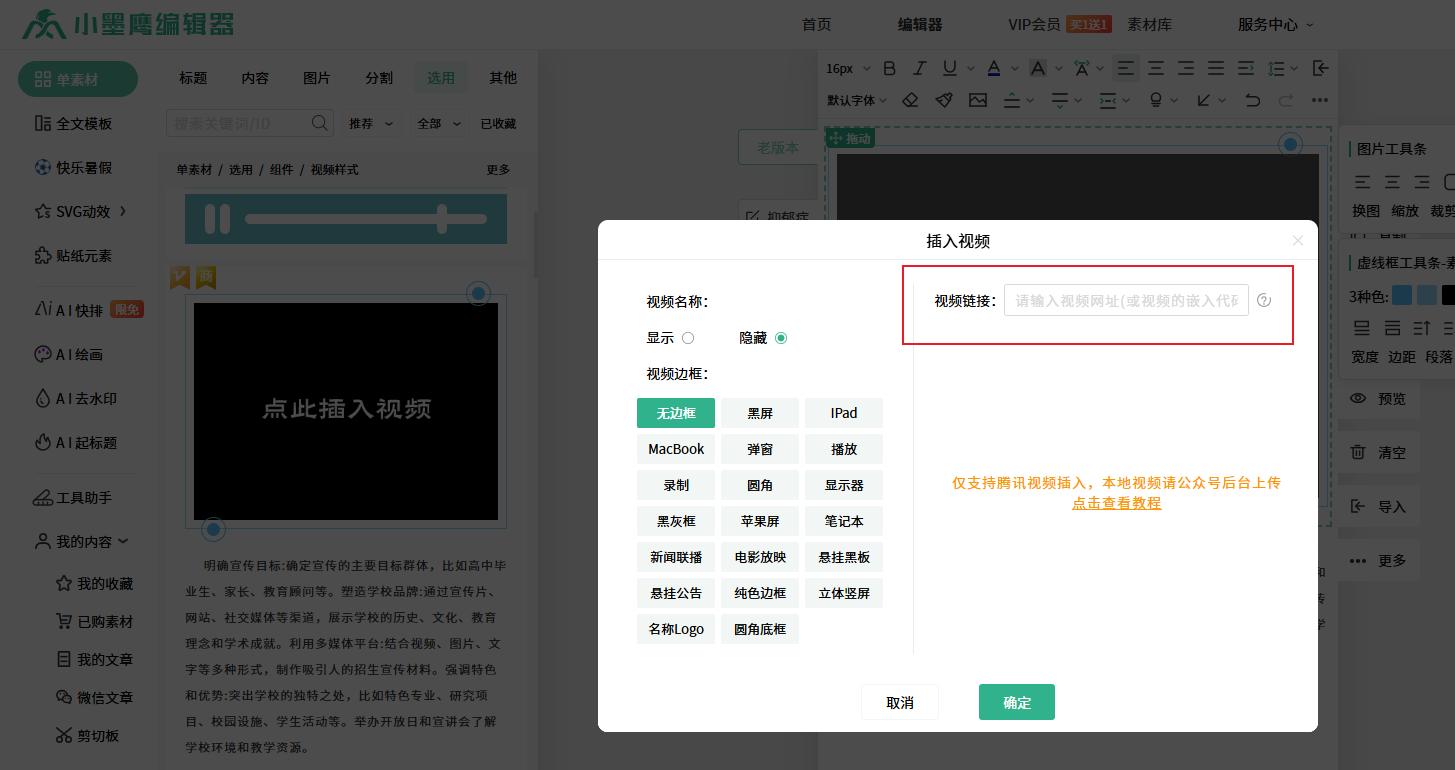Click the 点此插入视频 thumbnail

[x=346, y=411]
